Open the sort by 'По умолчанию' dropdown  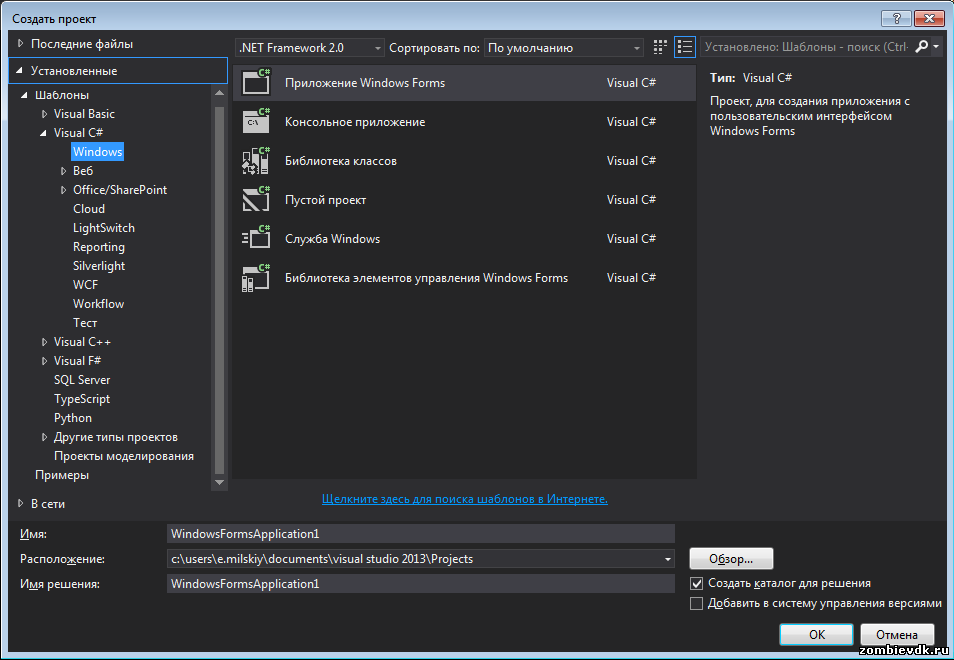(x=564, y=47)
